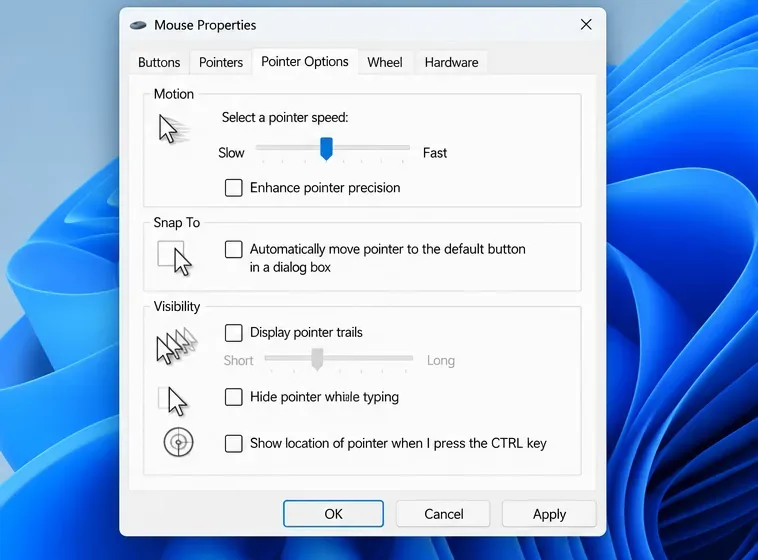Check Hide pointer while typing
The height and width of the screenshot is (560, 758).
click(233, 397)
